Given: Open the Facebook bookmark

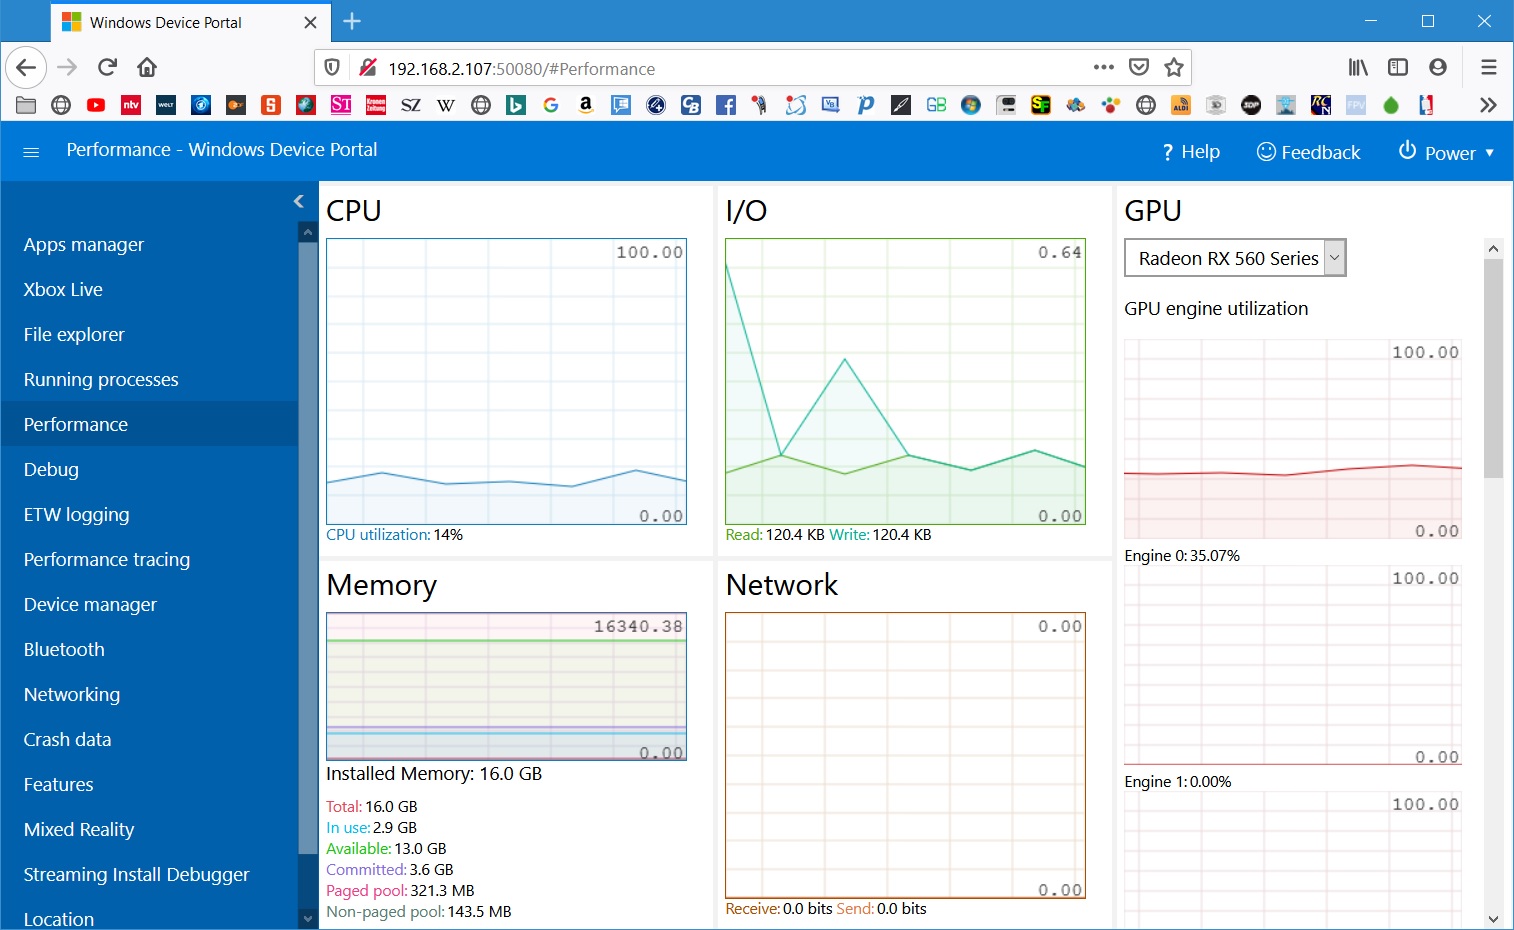Looking at the screenshot, I should [x=726, y=105].
